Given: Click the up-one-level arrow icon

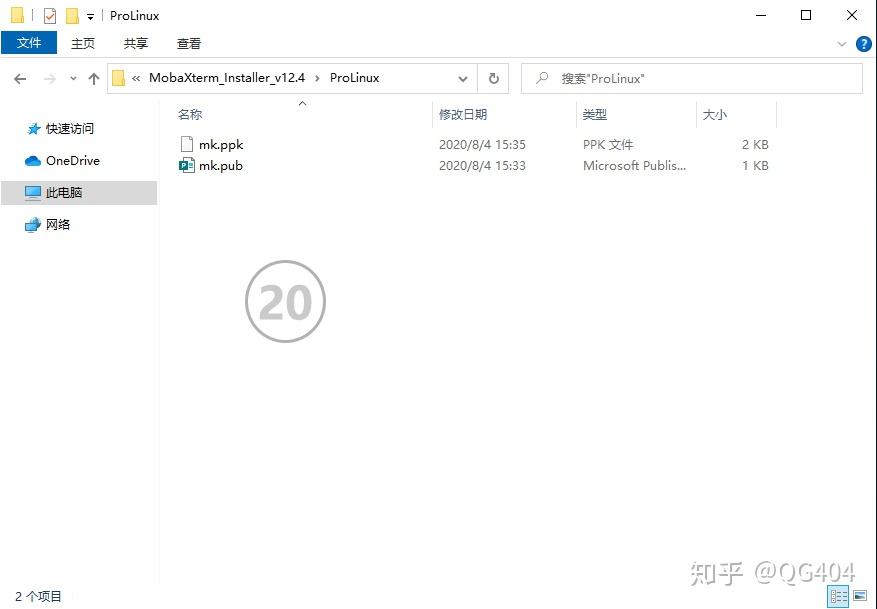Looking at the screenshot, I should pos(94,79).
